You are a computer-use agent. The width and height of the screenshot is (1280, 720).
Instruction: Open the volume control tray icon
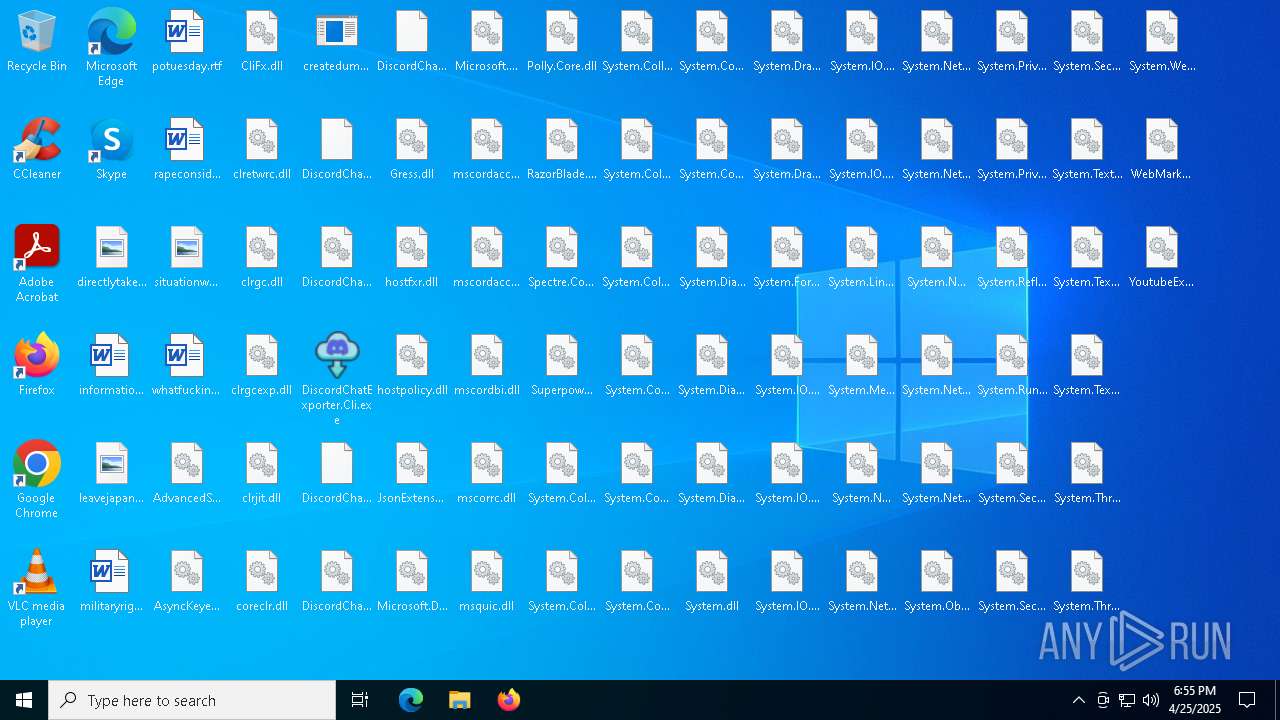coord(1151,700)
